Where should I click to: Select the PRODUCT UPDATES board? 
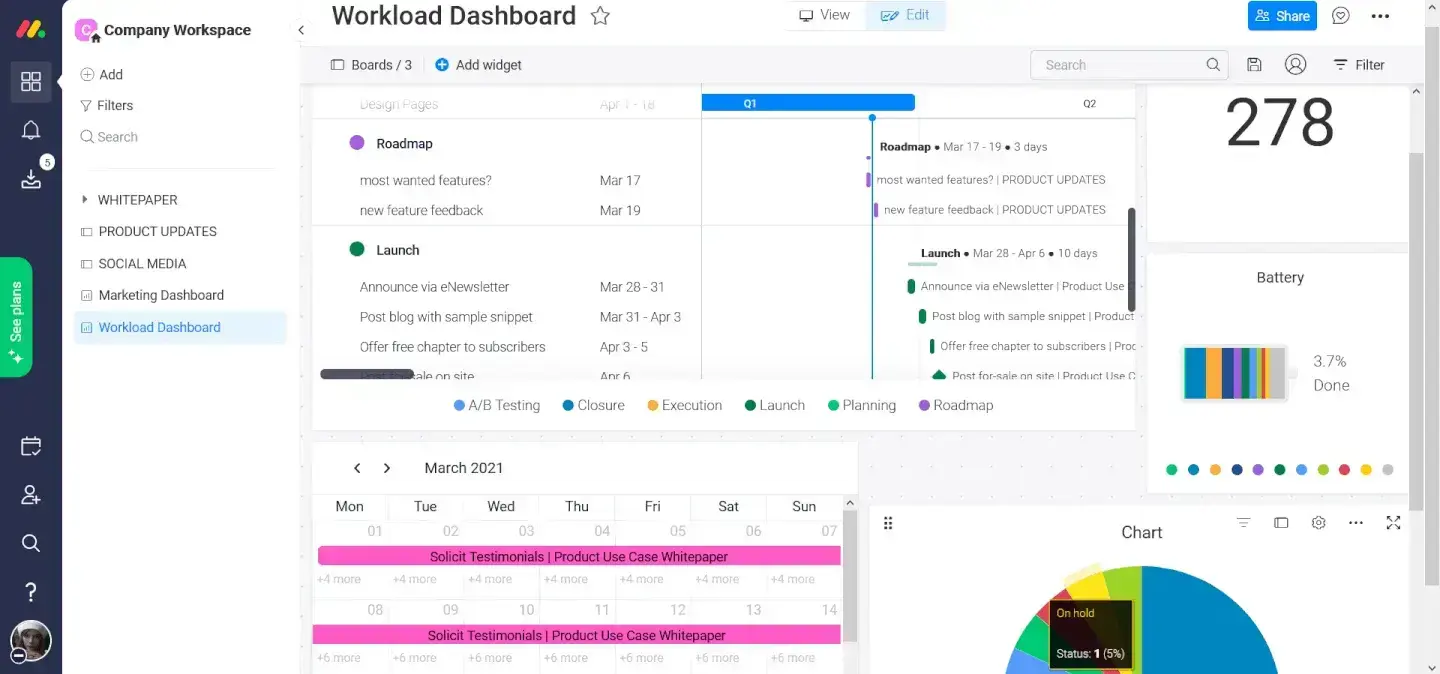click(157, 231)
